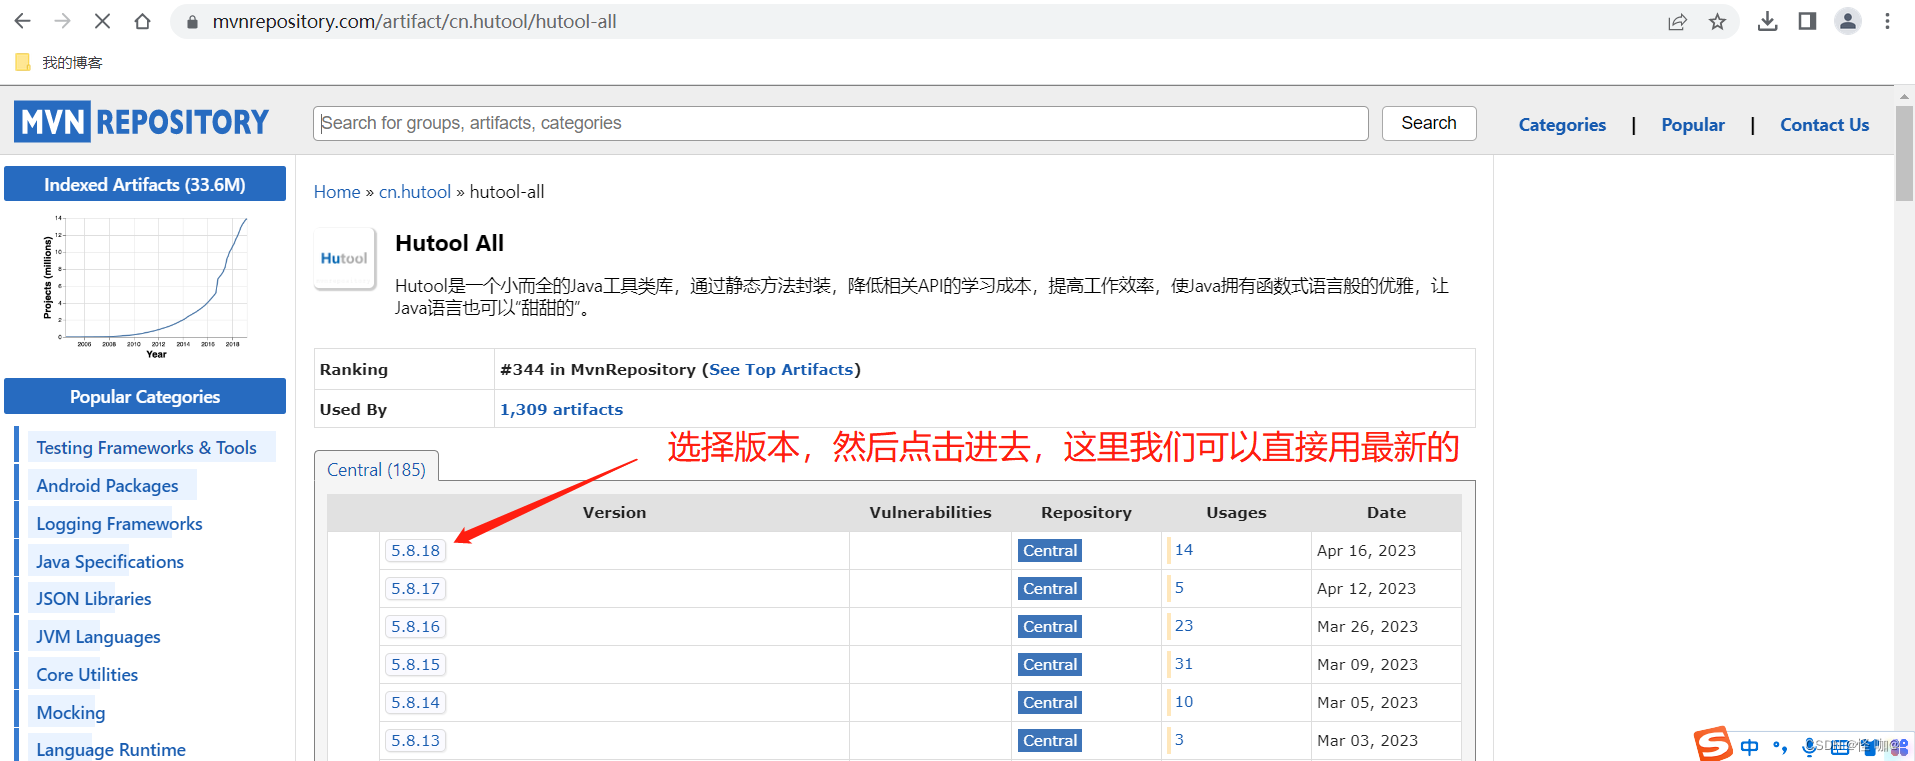
Task: Click the Indexed Artifacts growth chart
Action: (145, 285)
